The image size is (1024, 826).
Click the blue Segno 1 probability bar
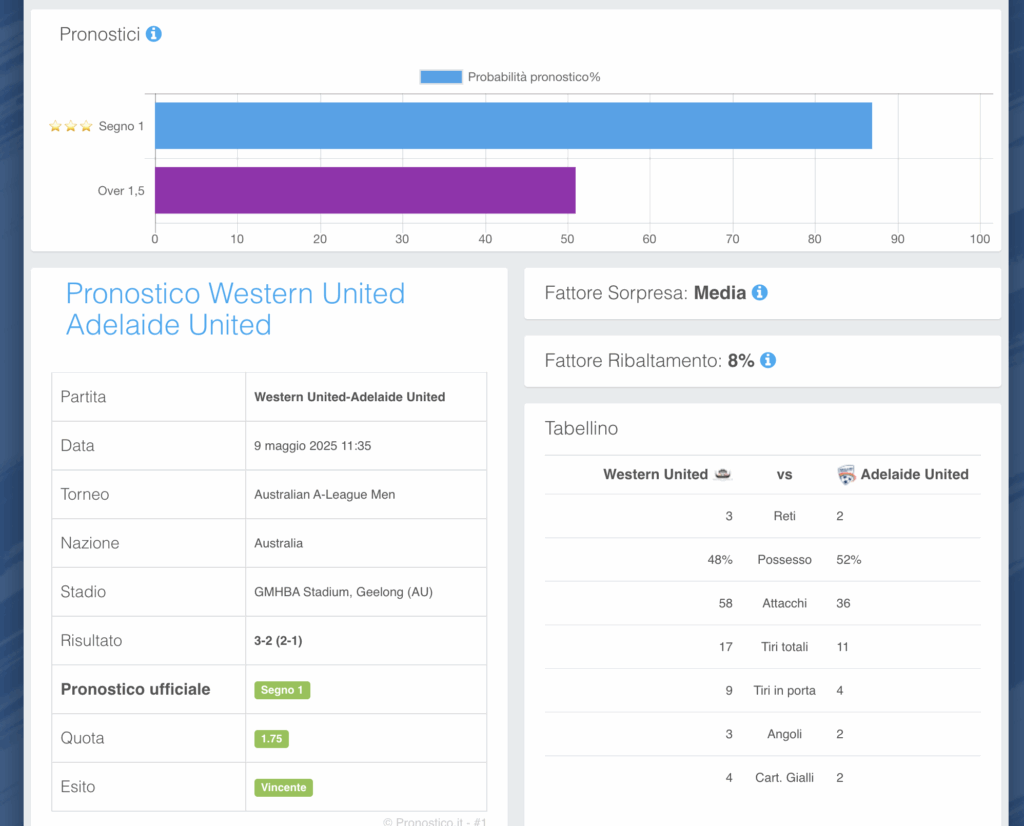coord(513,126)
